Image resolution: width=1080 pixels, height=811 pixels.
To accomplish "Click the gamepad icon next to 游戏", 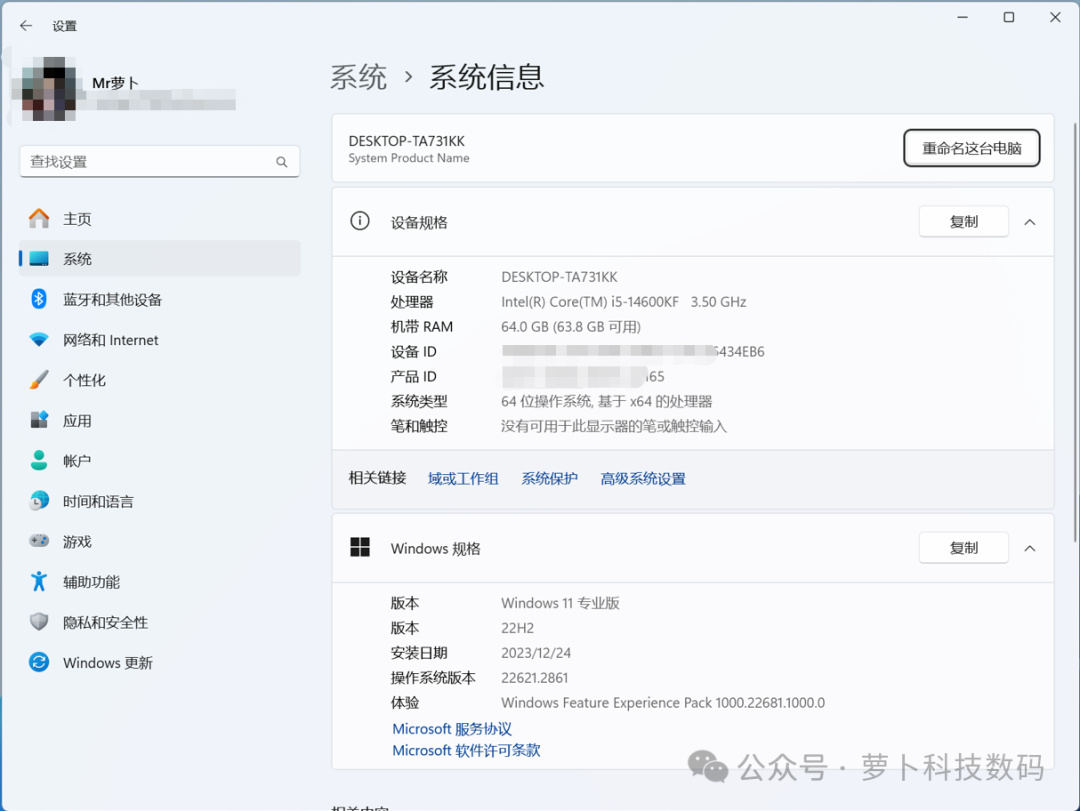I will [x=39, y=541].
